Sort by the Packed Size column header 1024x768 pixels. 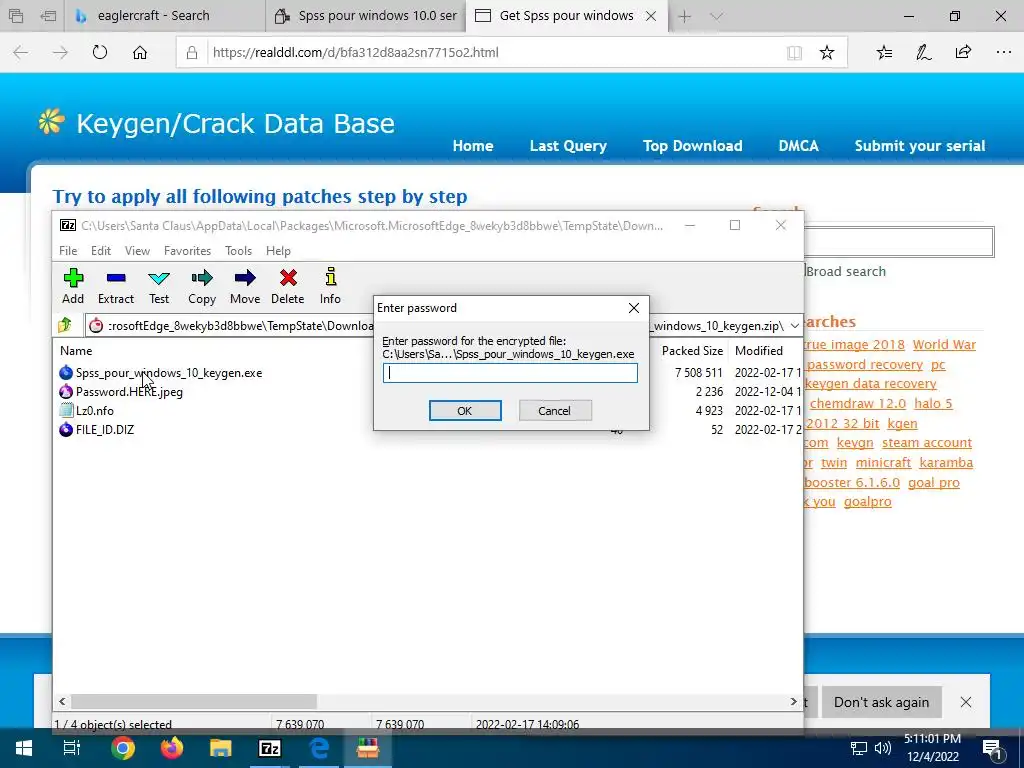click(692, 351)
